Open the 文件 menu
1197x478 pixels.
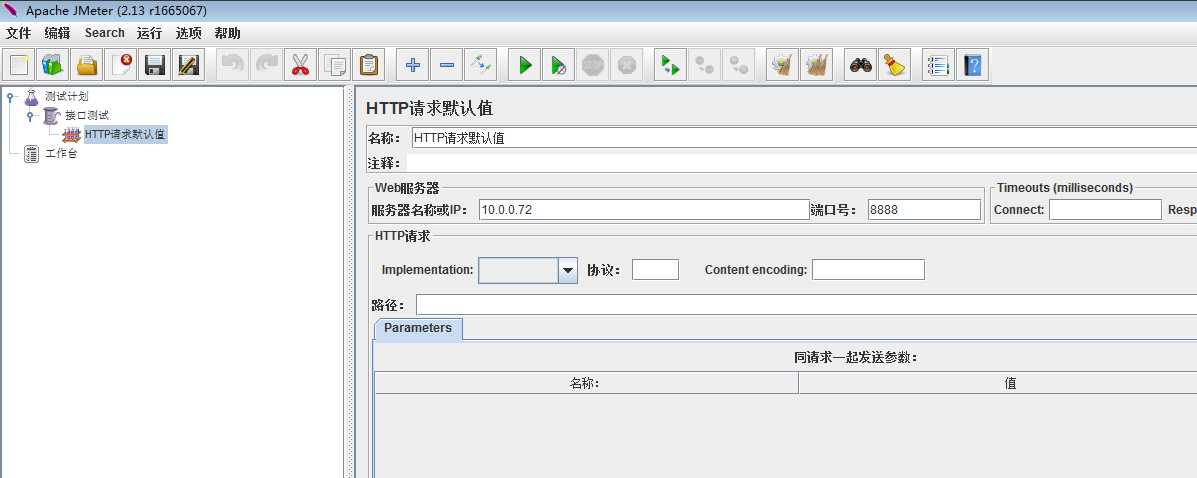coord(18,33)
